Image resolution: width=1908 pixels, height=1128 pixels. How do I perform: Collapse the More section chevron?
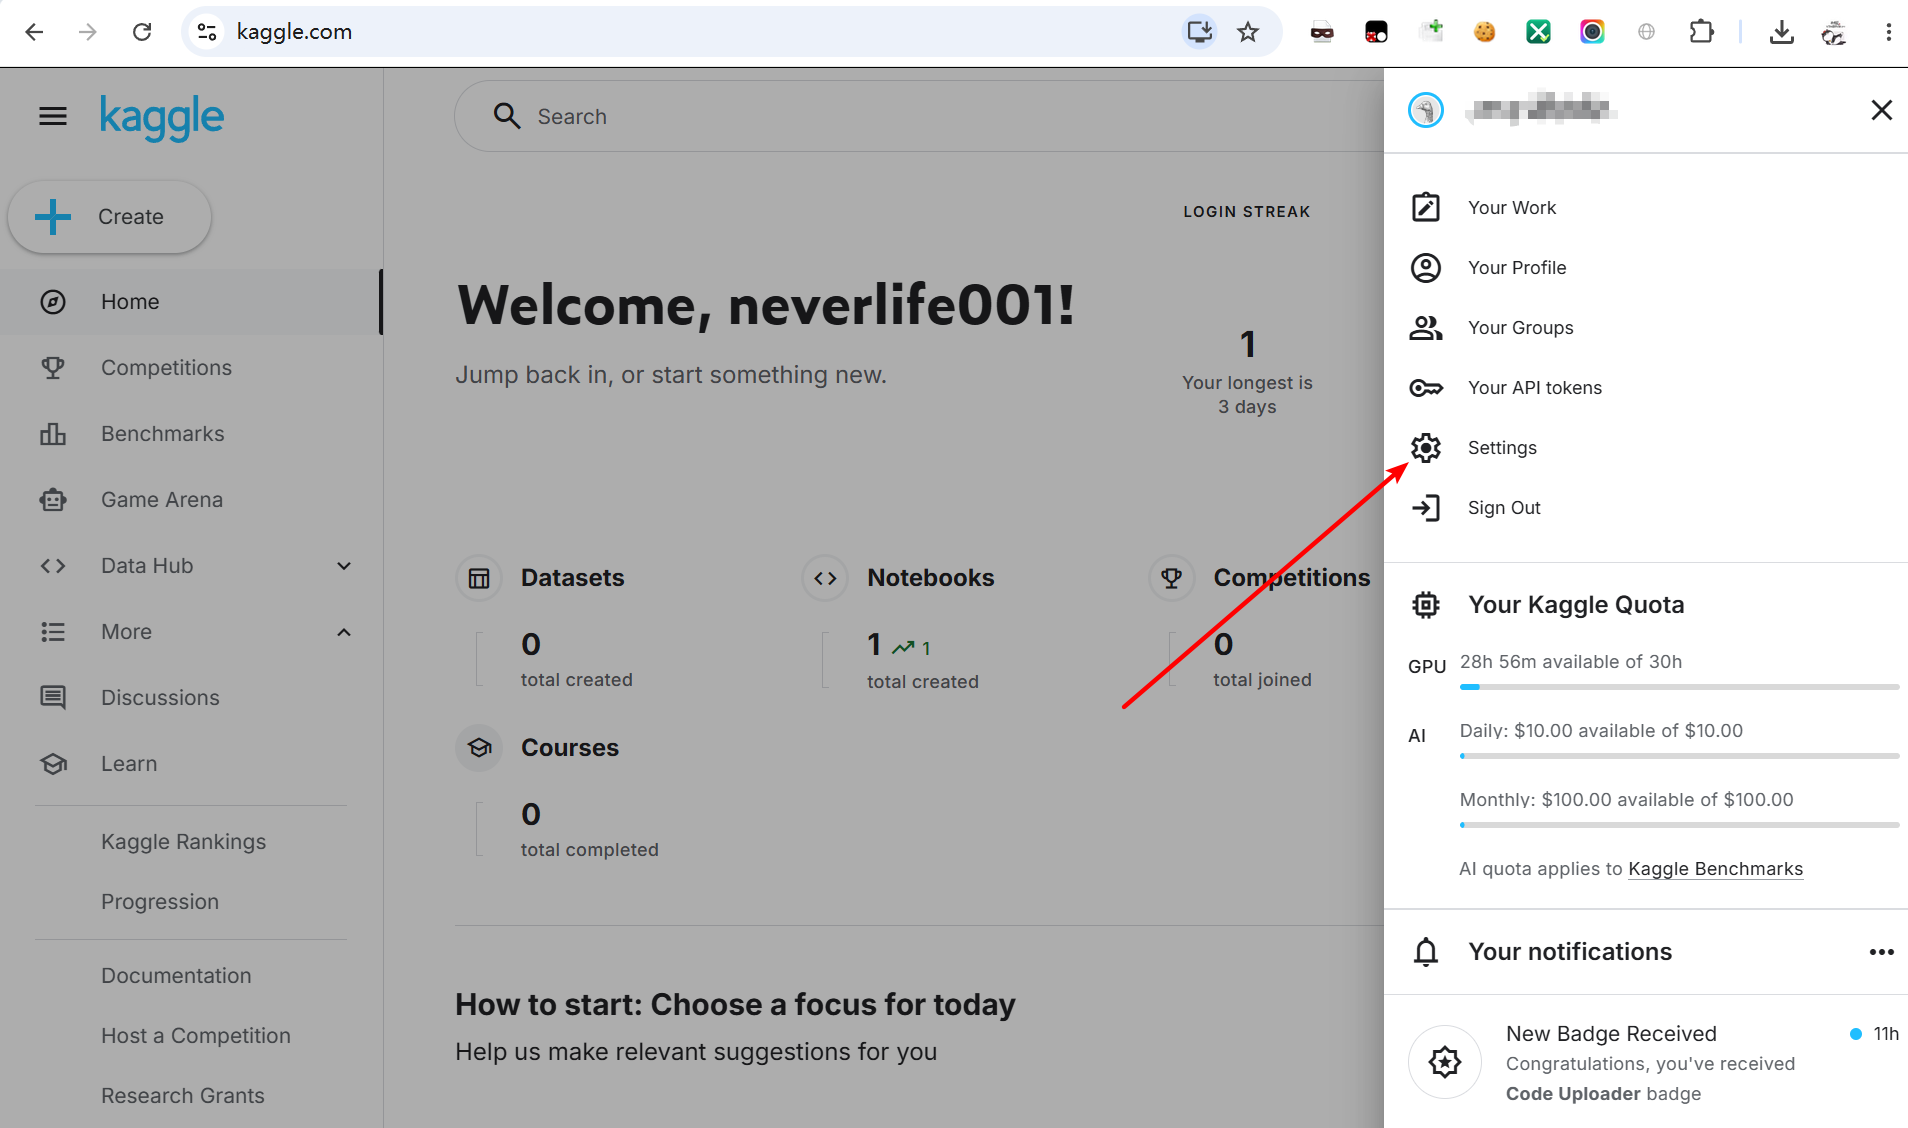344,632
